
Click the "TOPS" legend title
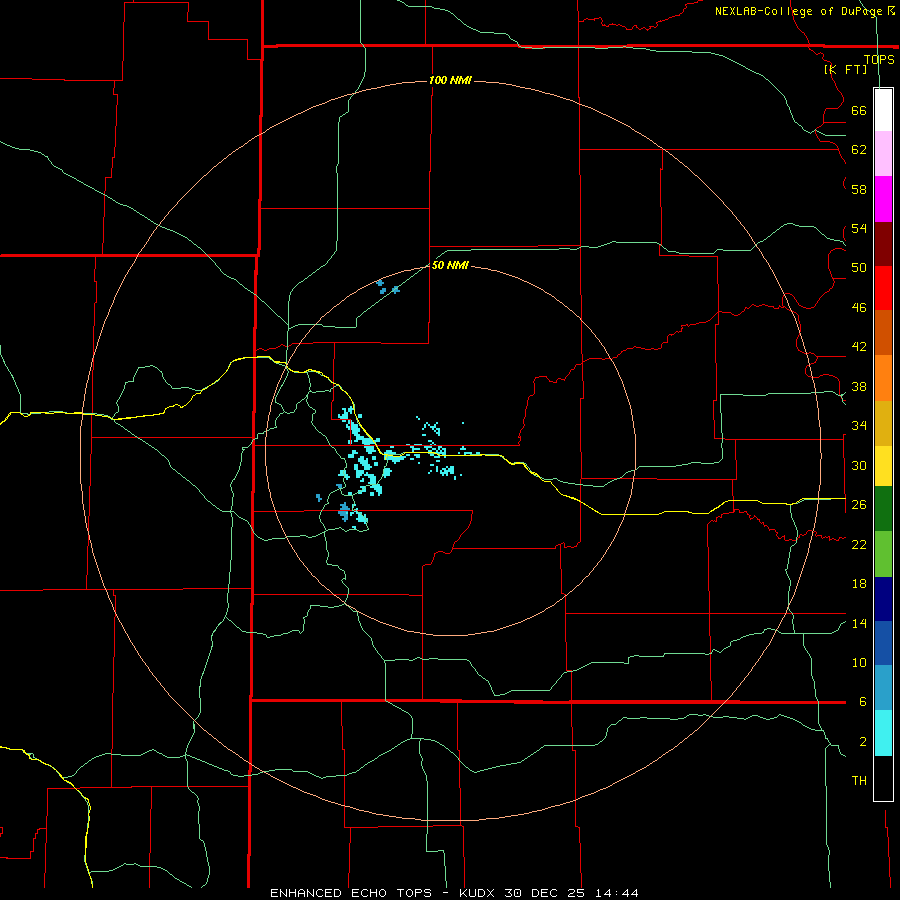click(x=879, y=59)
